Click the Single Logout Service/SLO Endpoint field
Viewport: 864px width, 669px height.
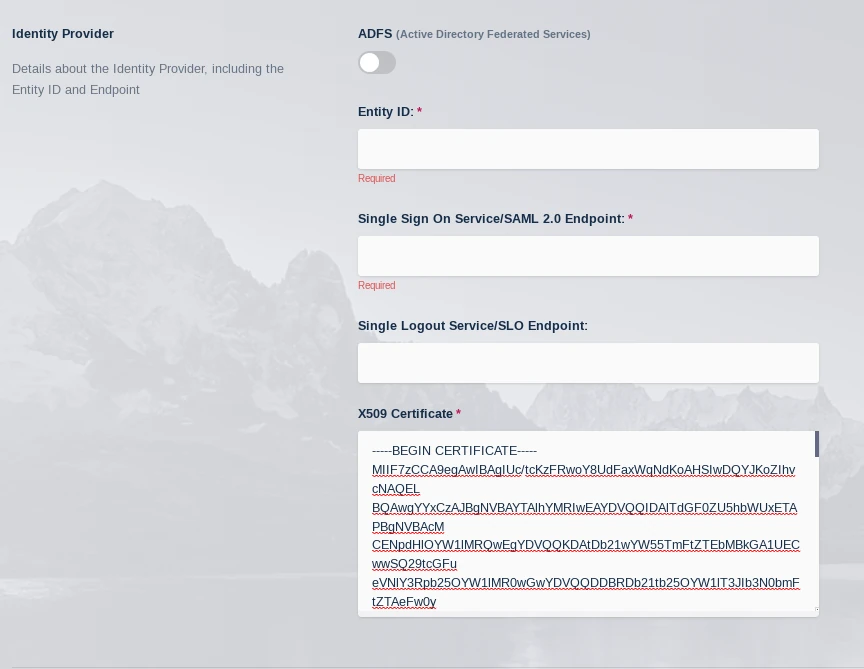click(x=588, y=362)
